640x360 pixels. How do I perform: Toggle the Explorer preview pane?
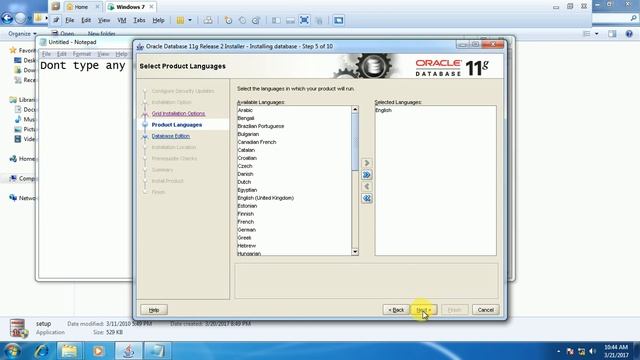click(612, 33)
